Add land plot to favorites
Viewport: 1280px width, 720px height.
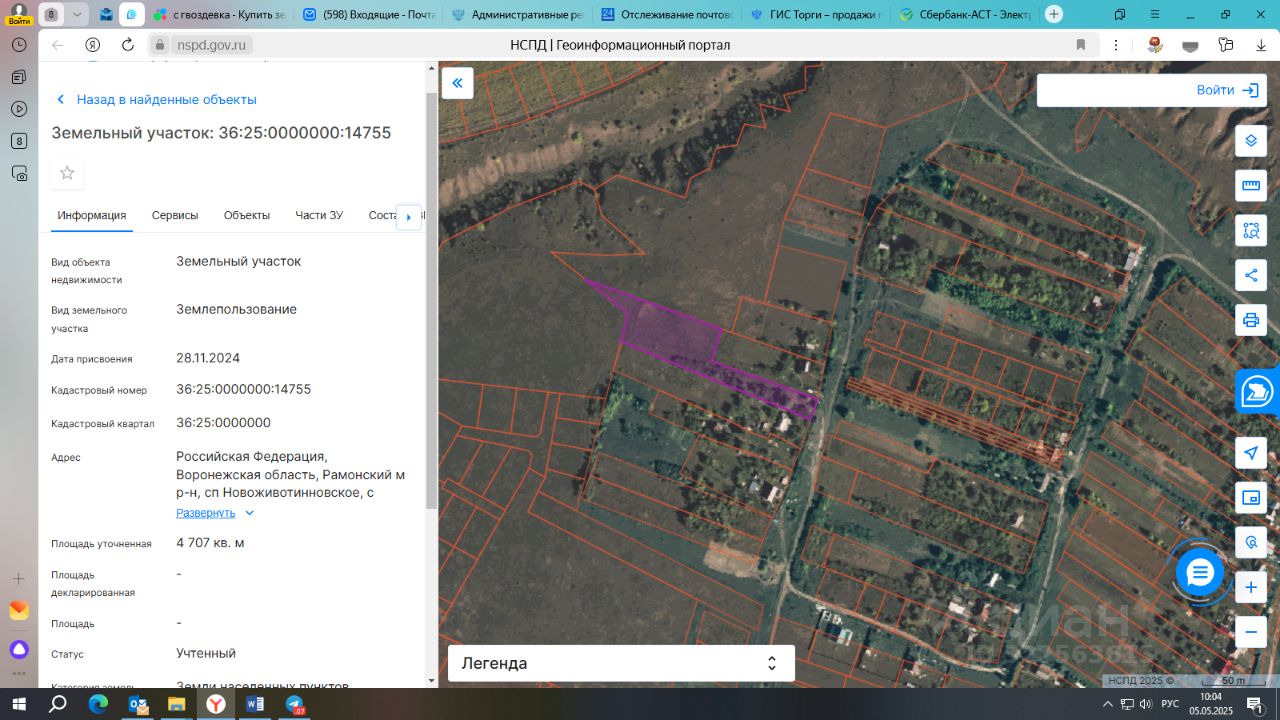click(67, 173)
